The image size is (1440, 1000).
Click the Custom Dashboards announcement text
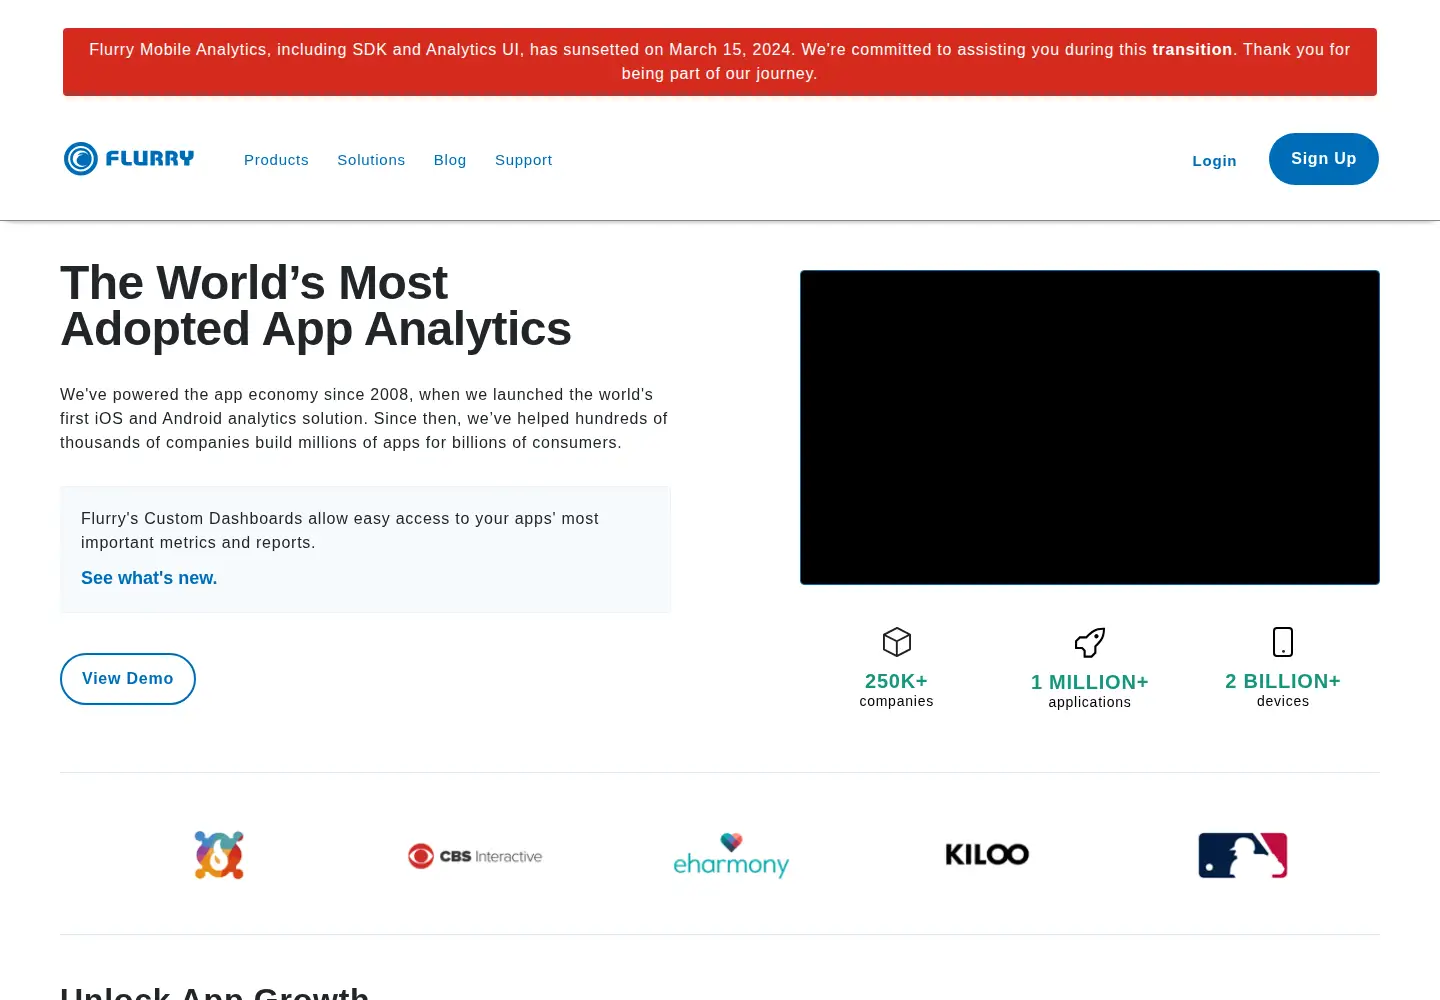340,530
